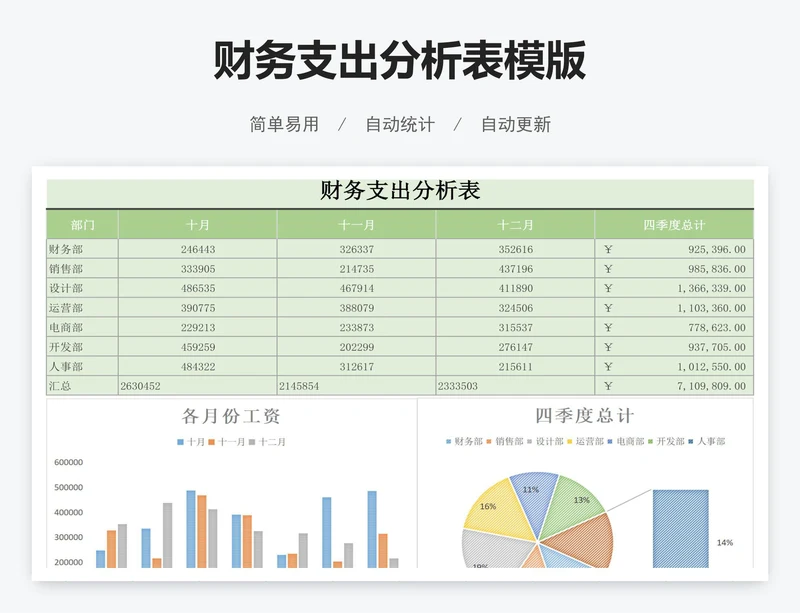The width and height of the screenshot is (800, 613).
Task: Click the 运营部 row label in table
Action: click(x=66, y=308)
